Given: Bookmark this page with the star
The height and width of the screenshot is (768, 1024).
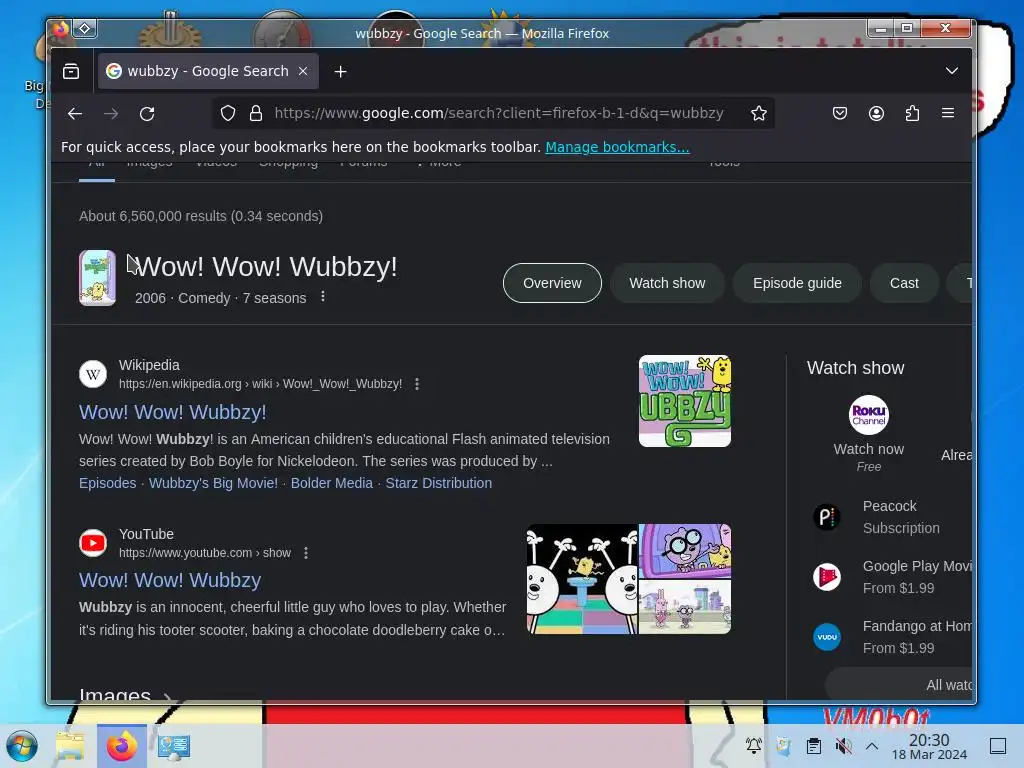Looking at the screenshot, I should coord(759,114).
